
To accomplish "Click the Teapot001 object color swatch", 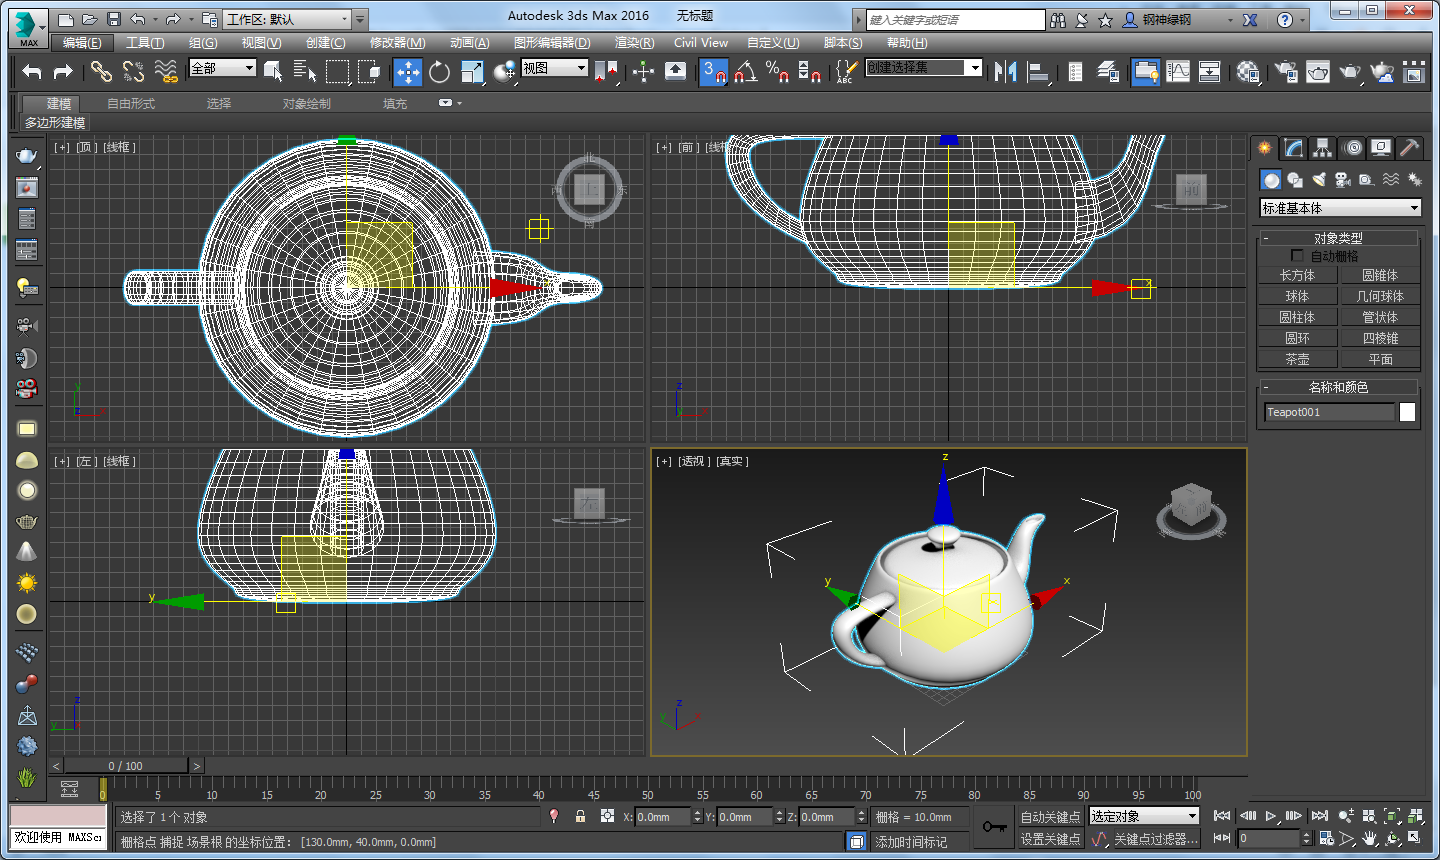I will [1407, 412].
